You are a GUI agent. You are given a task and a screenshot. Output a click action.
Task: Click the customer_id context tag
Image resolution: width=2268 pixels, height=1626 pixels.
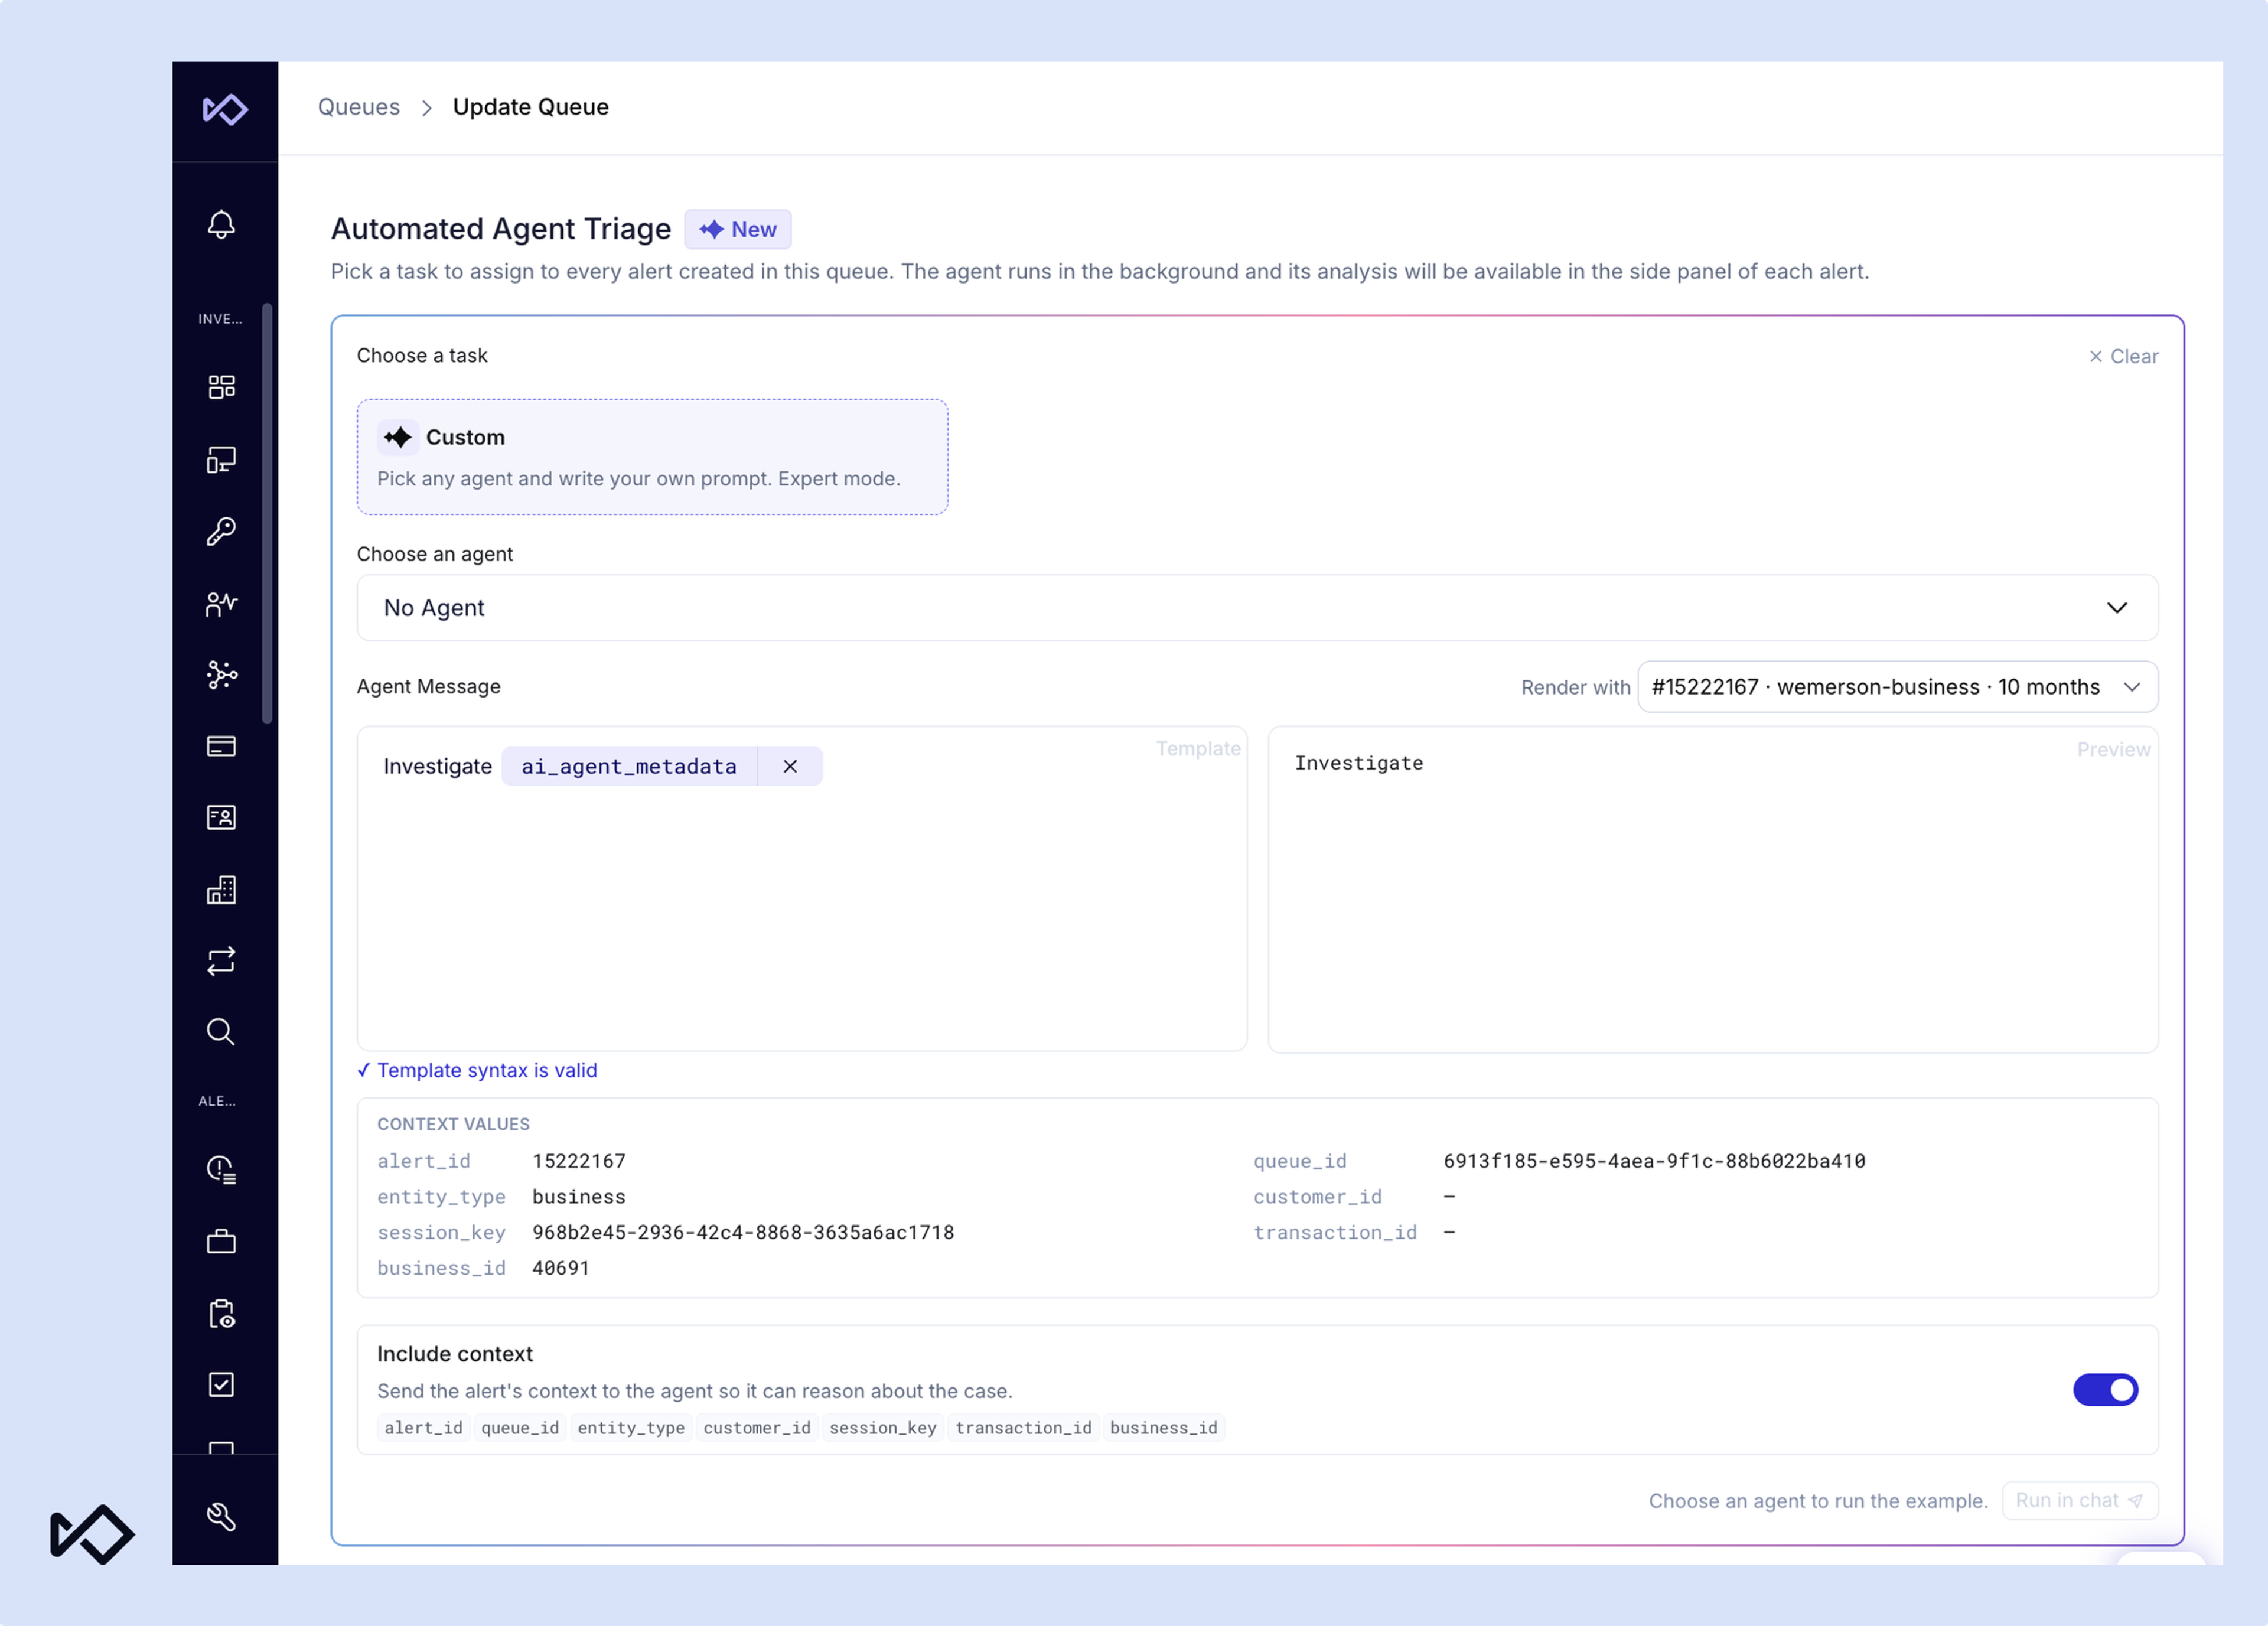tap(757, 1428)
